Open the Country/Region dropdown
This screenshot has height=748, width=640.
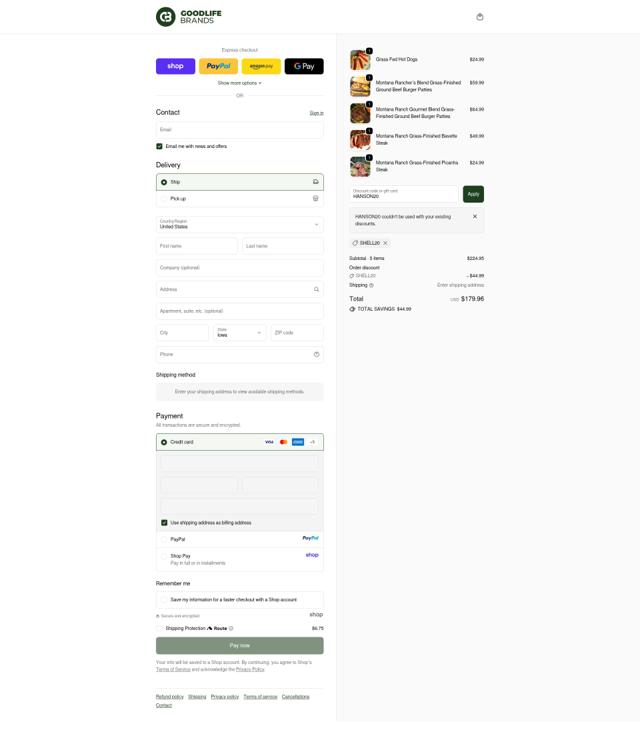coord(239,224)
